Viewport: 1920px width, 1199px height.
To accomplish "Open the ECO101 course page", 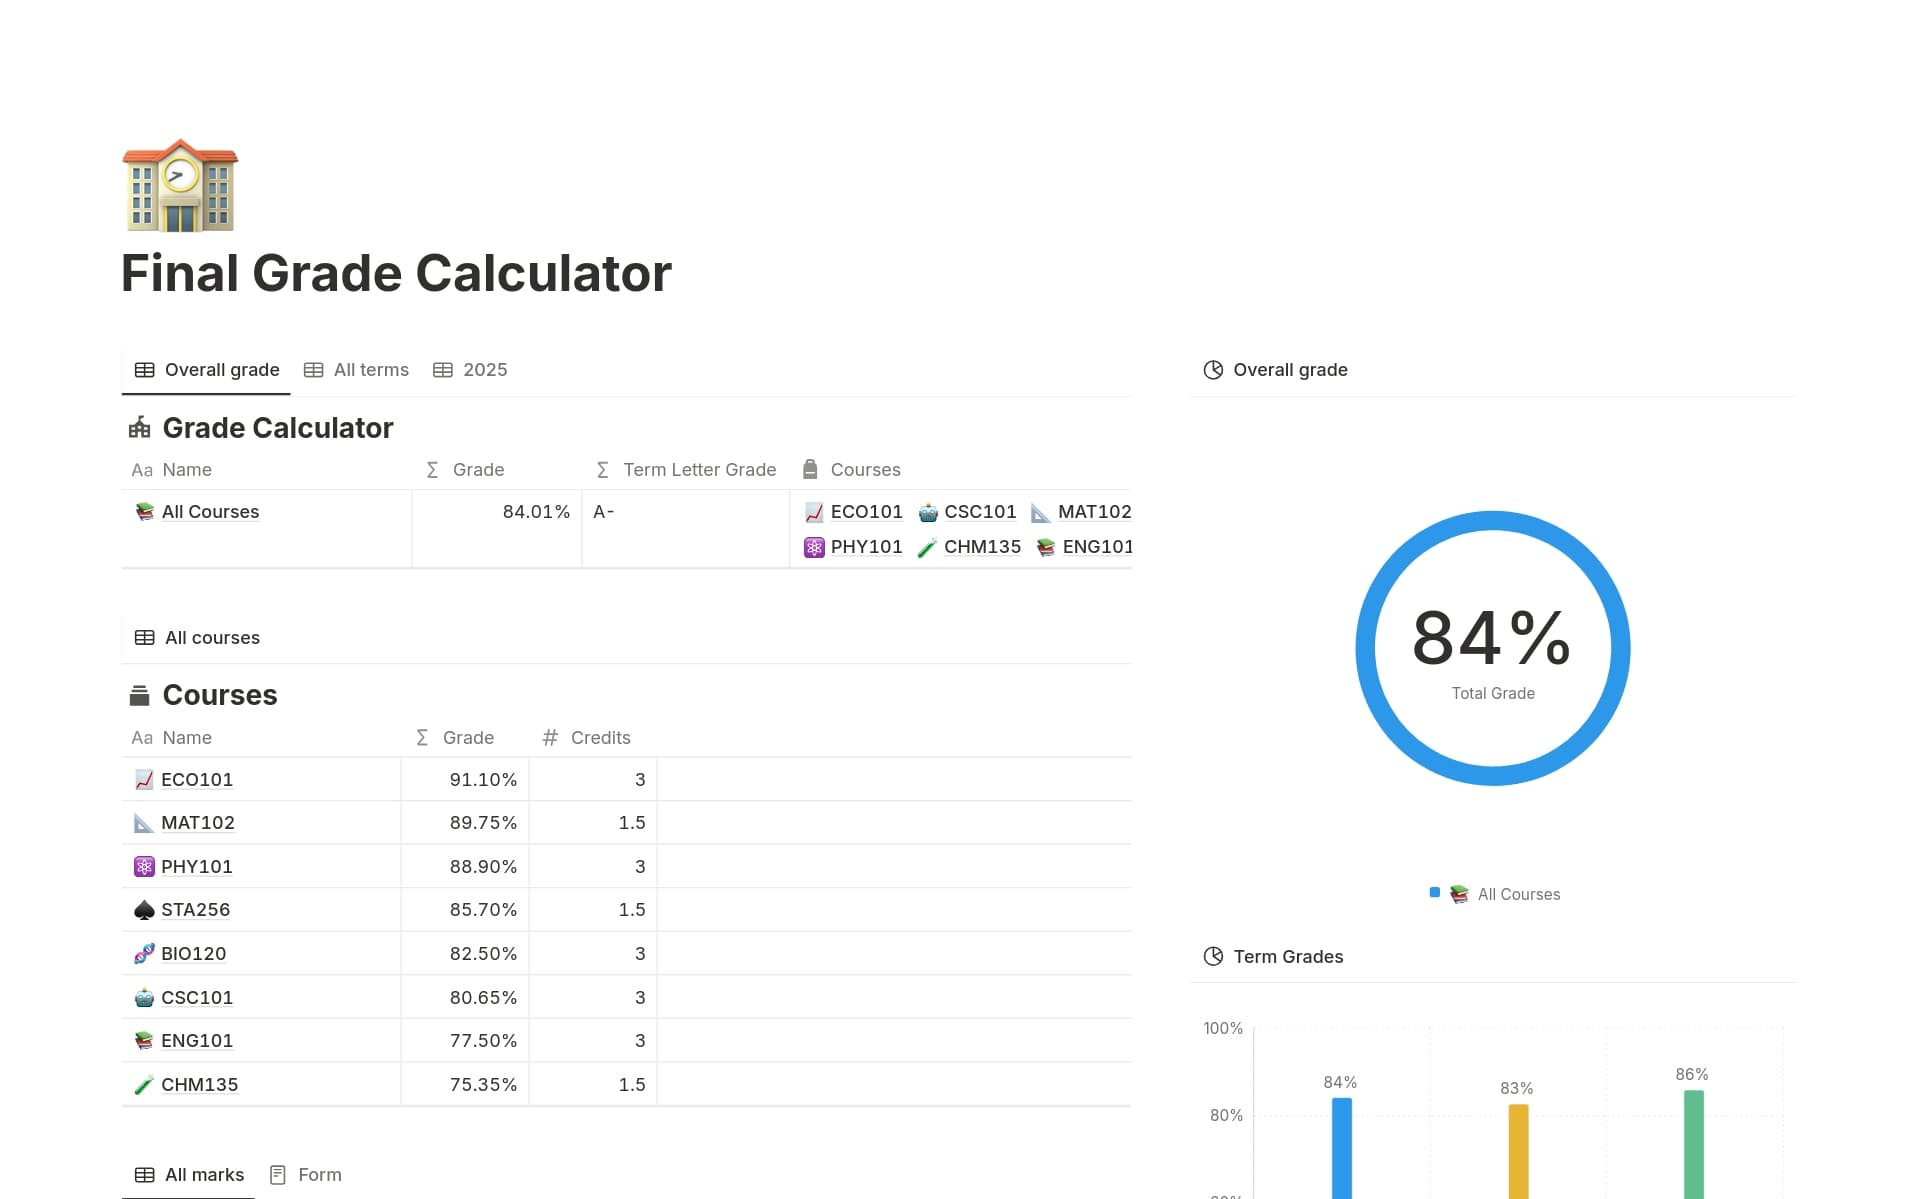I will tap(197, 779).
